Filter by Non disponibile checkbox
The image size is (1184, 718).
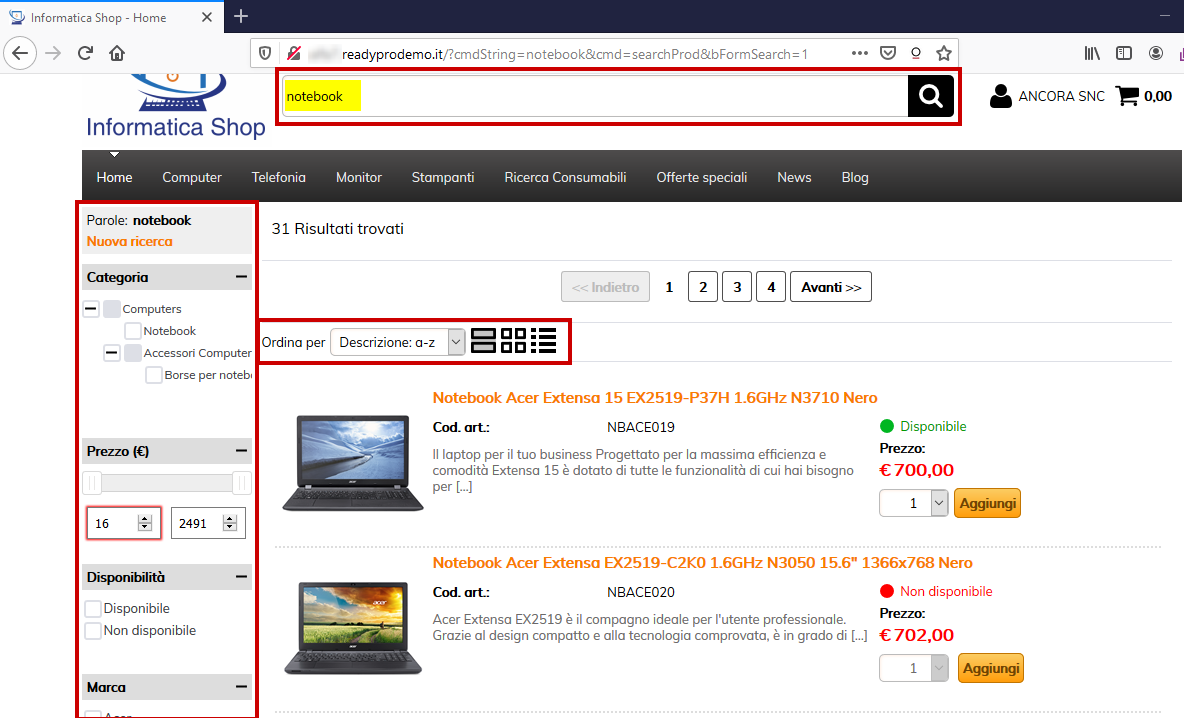click(93, 630)
